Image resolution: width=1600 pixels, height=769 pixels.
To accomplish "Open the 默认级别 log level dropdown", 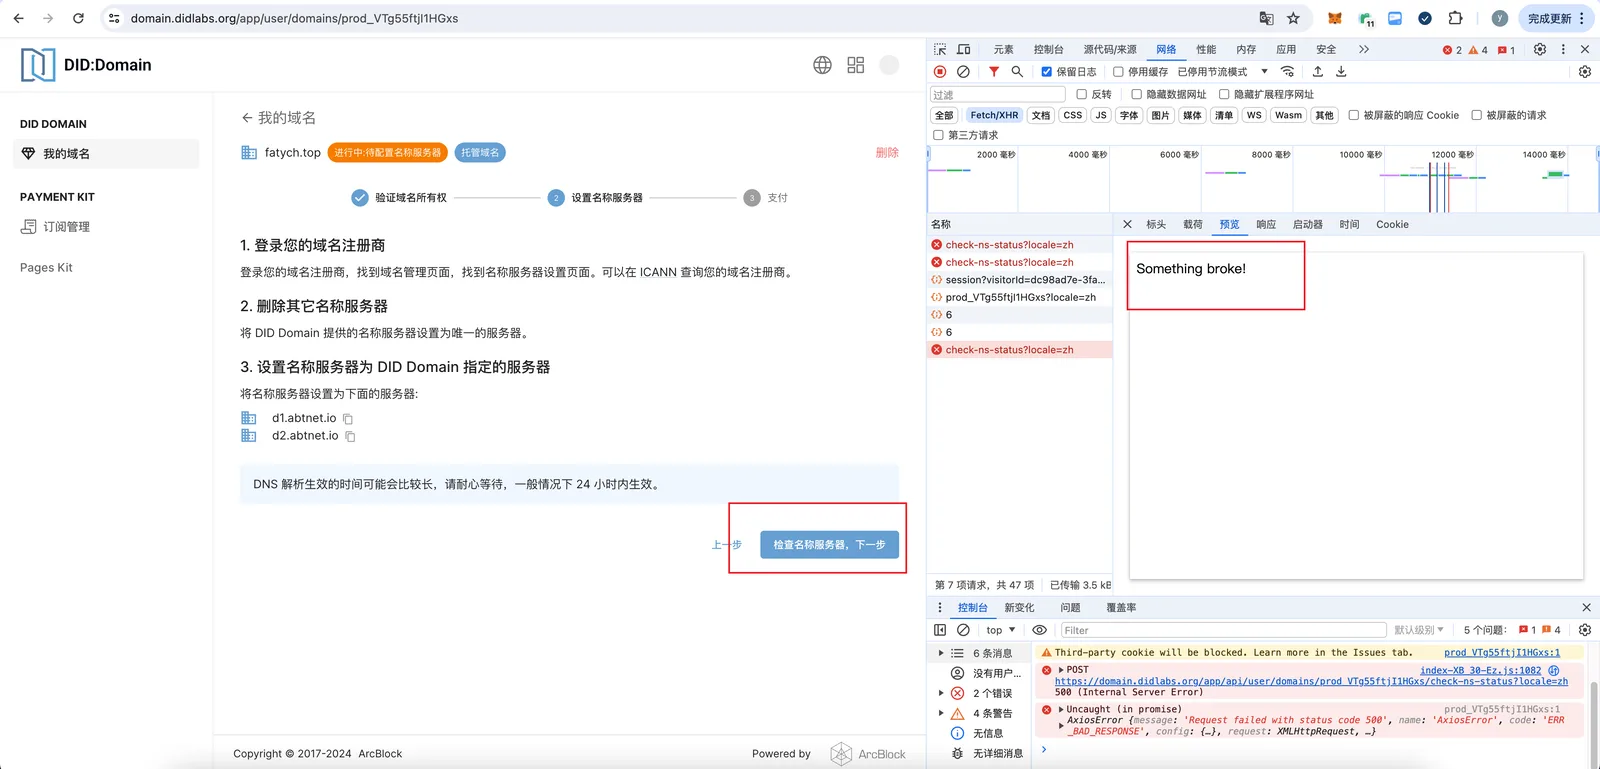I will [1419, 630].
